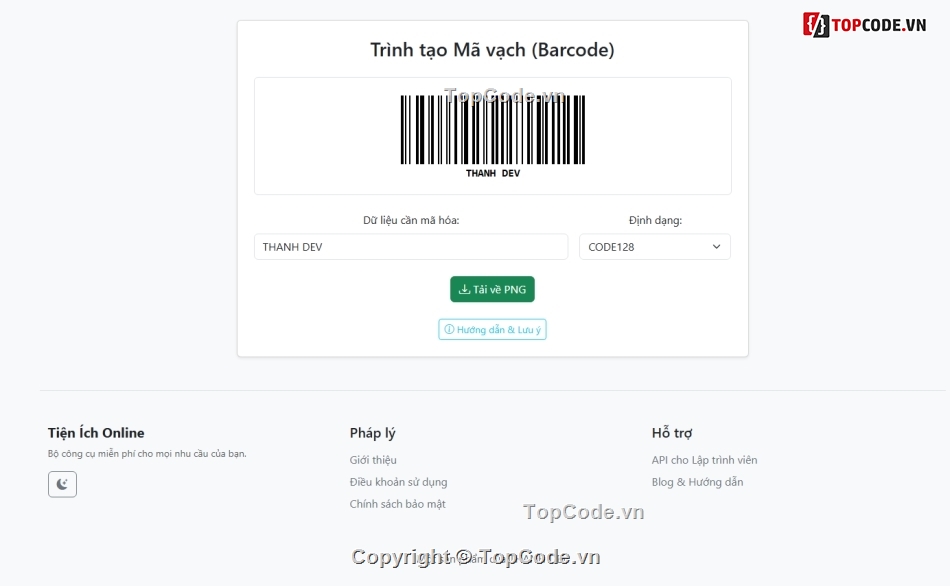Open the Chính sách bảo mật link
950x586 pixels.
tap(397, 504)
